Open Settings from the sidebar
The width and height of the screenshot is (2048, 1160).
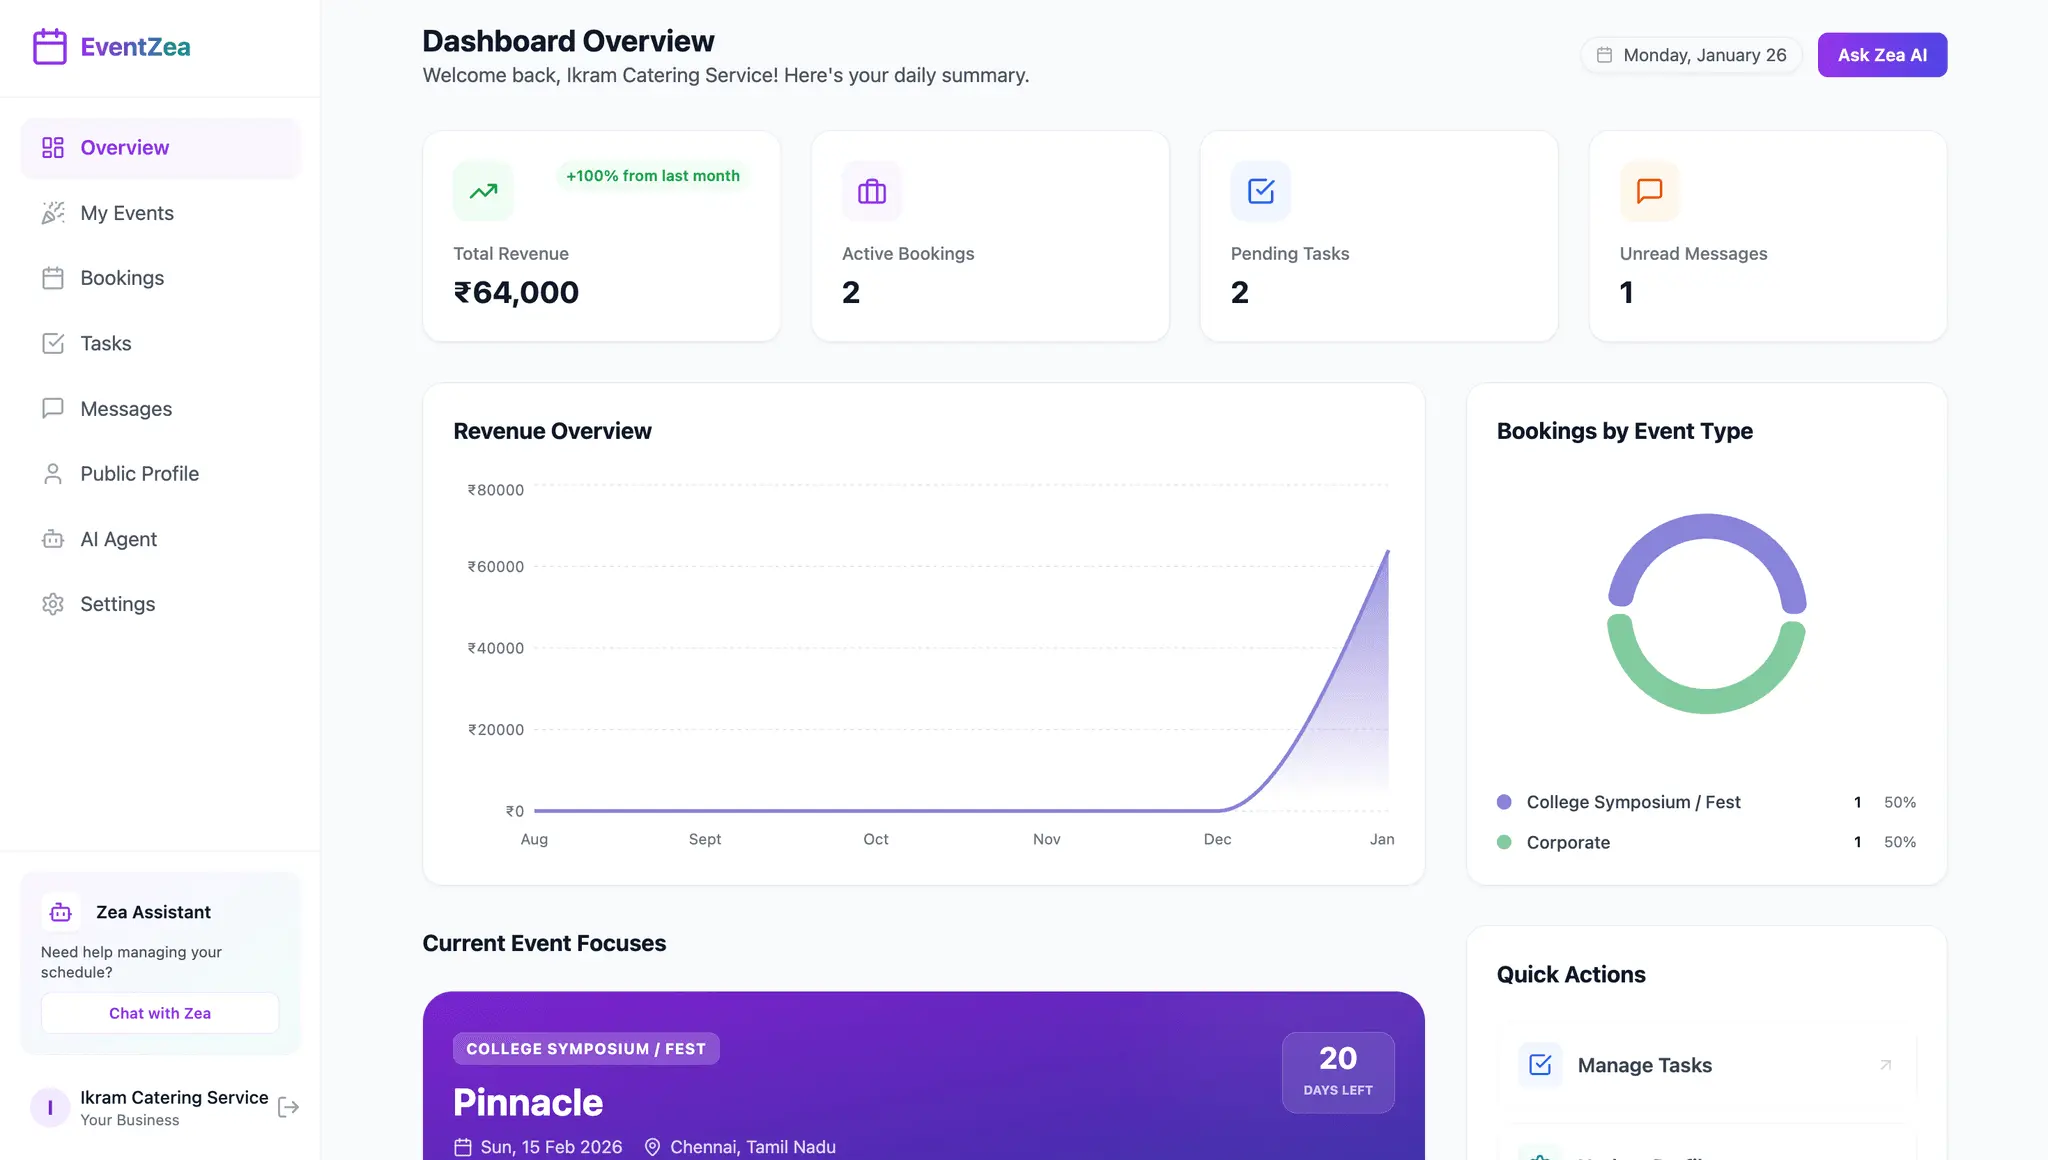[160, 604]
